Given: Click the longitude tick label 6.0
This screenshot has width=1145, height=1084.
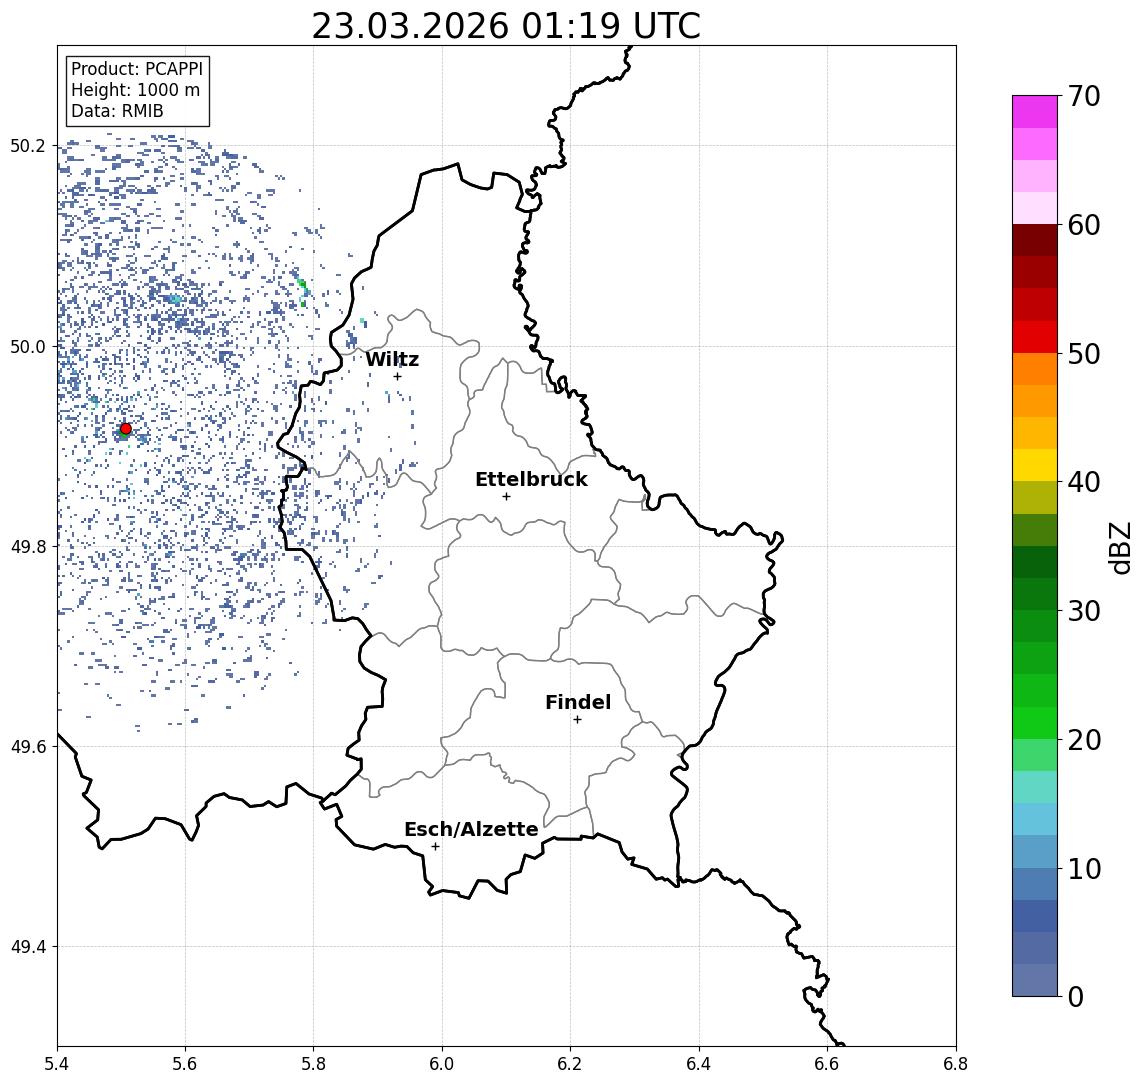Looking at the screenshot, I should click(x=442, y=1064).
